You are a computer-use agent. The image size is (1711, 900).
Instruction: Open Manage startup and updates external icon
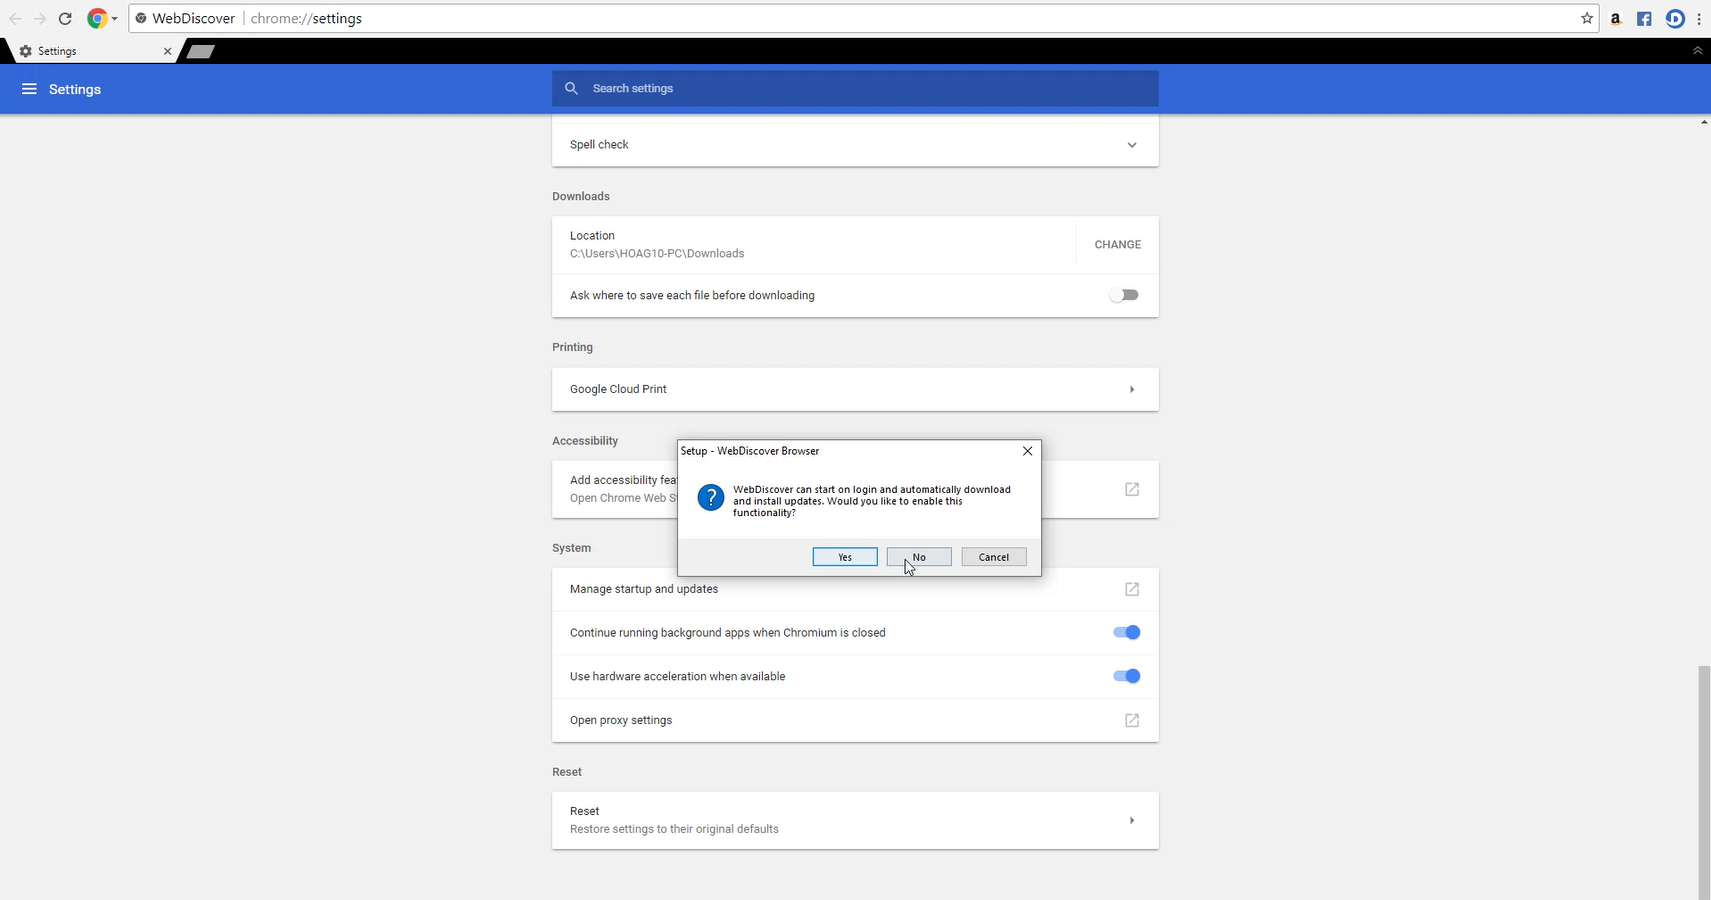1132,589
